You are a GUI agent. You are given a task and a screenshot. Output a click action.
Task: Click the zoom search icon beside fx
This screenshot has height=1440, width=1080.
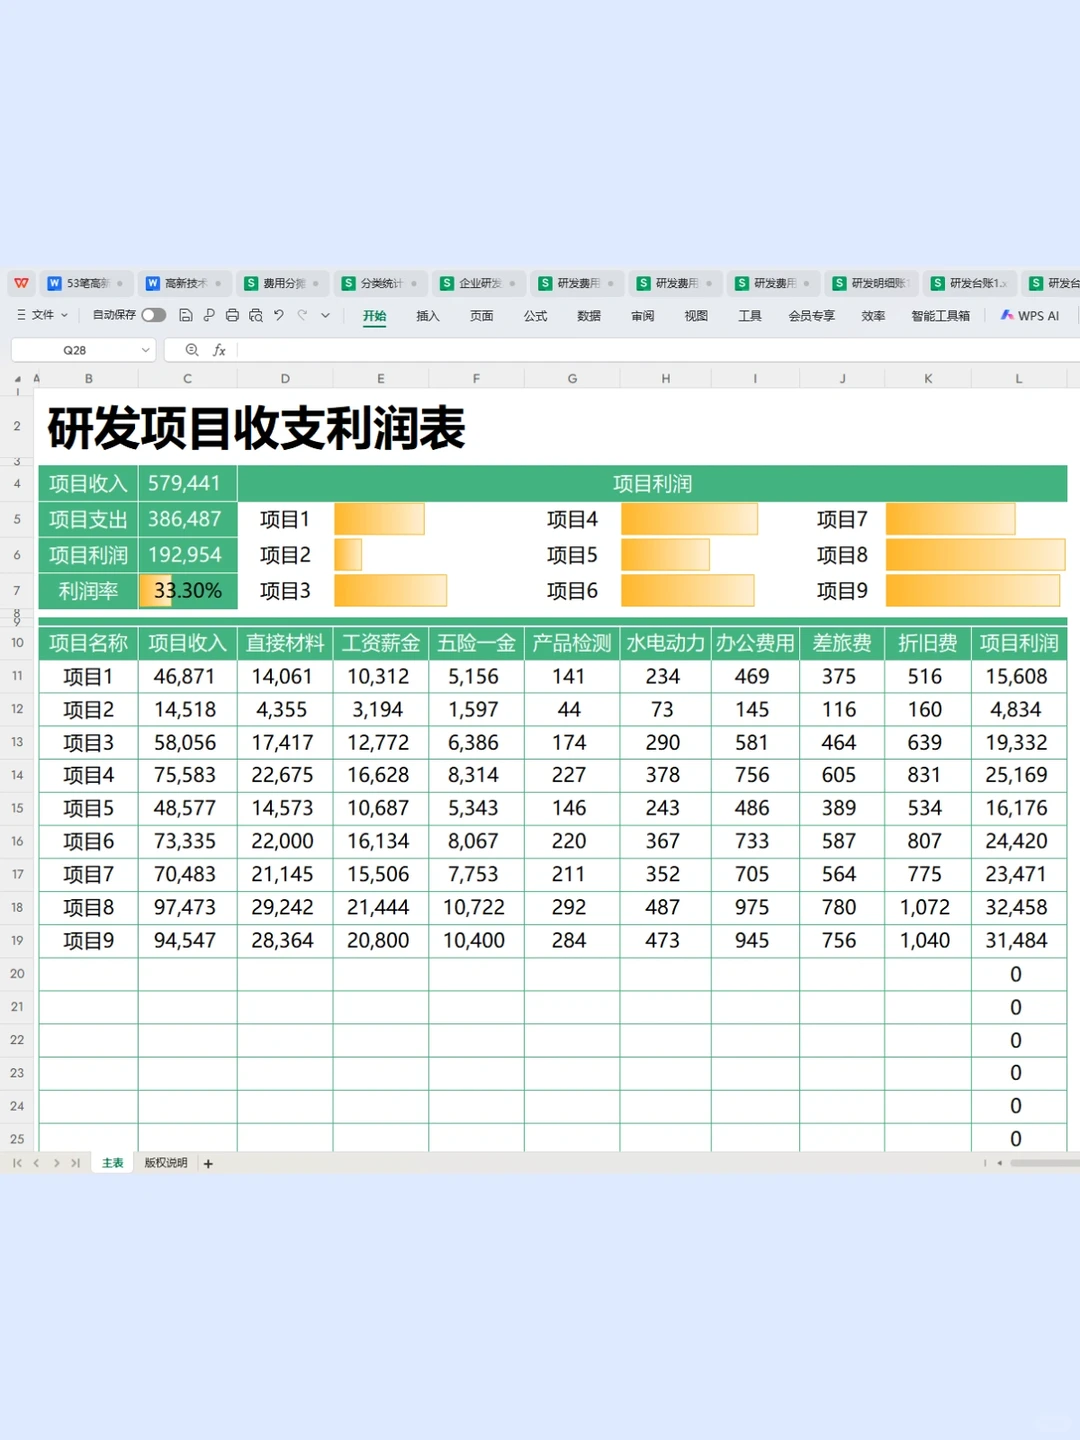192,350
